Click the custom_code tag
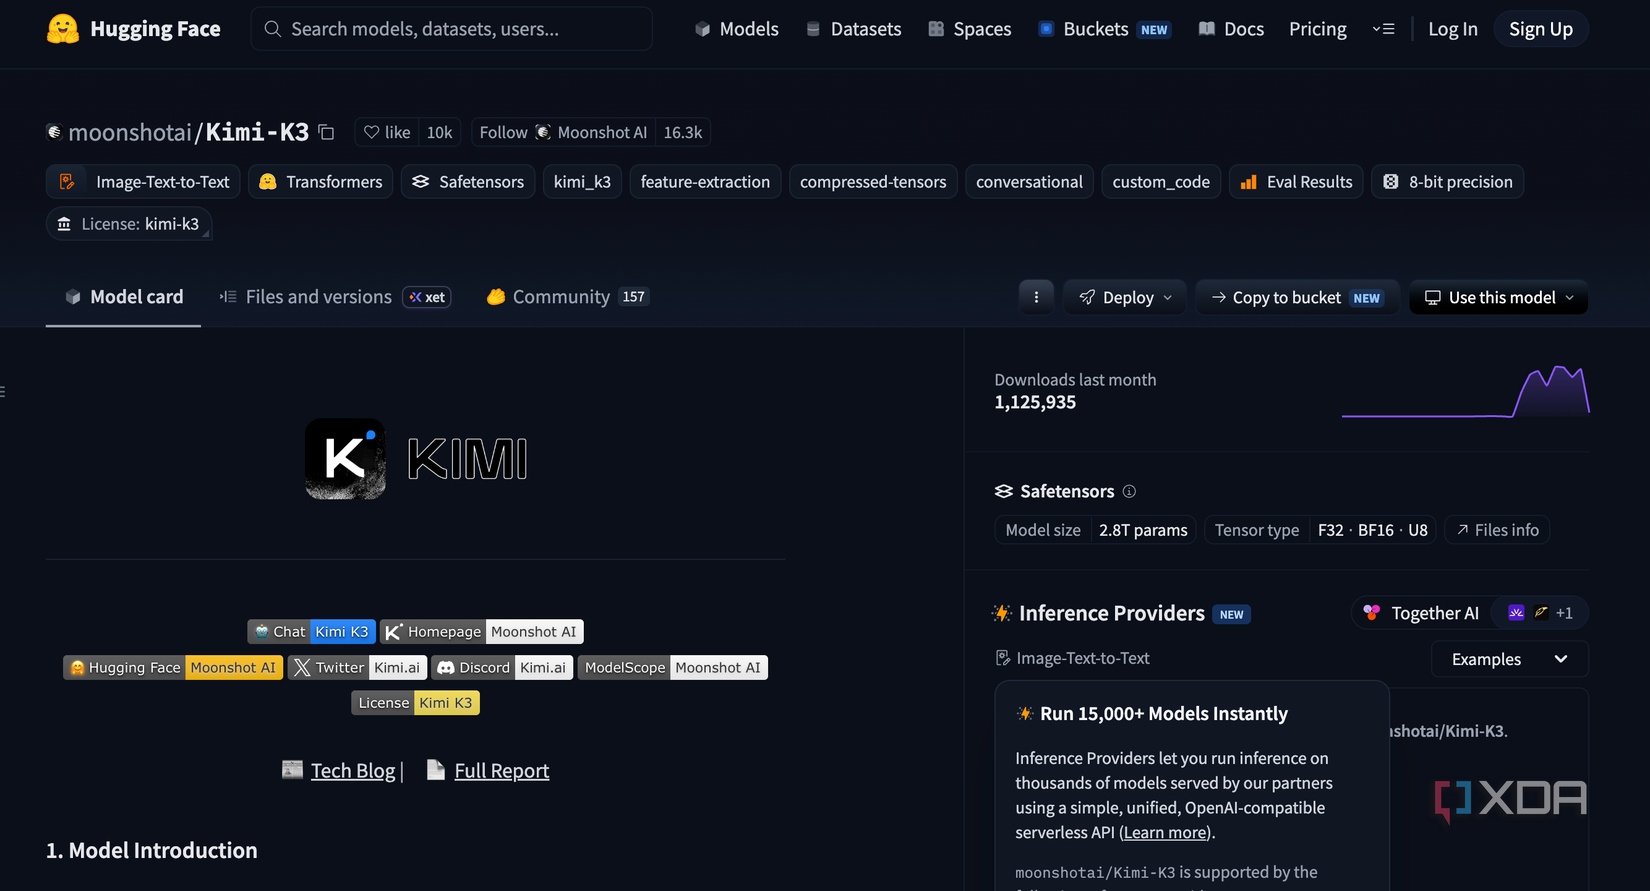The height and width of the screenshot is (891, 1650). click(x=1161, y=182)
